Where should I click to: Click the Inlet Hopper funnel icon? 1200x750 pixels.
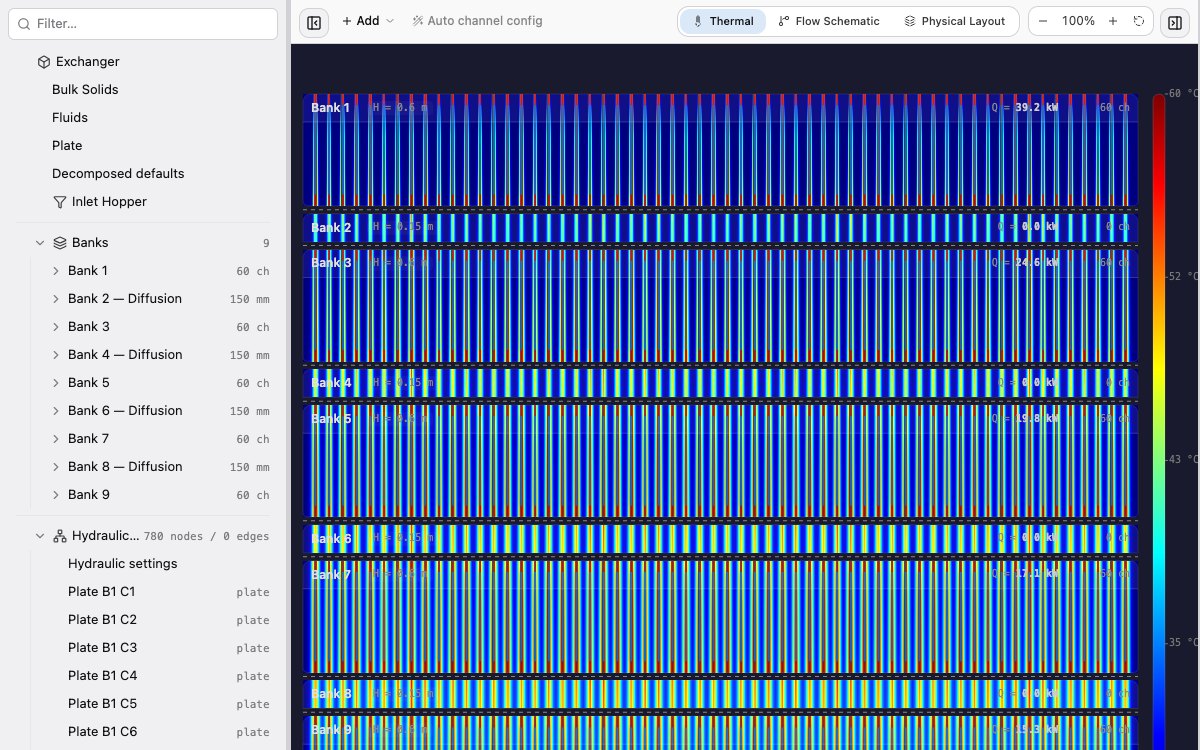coord(59,202)
